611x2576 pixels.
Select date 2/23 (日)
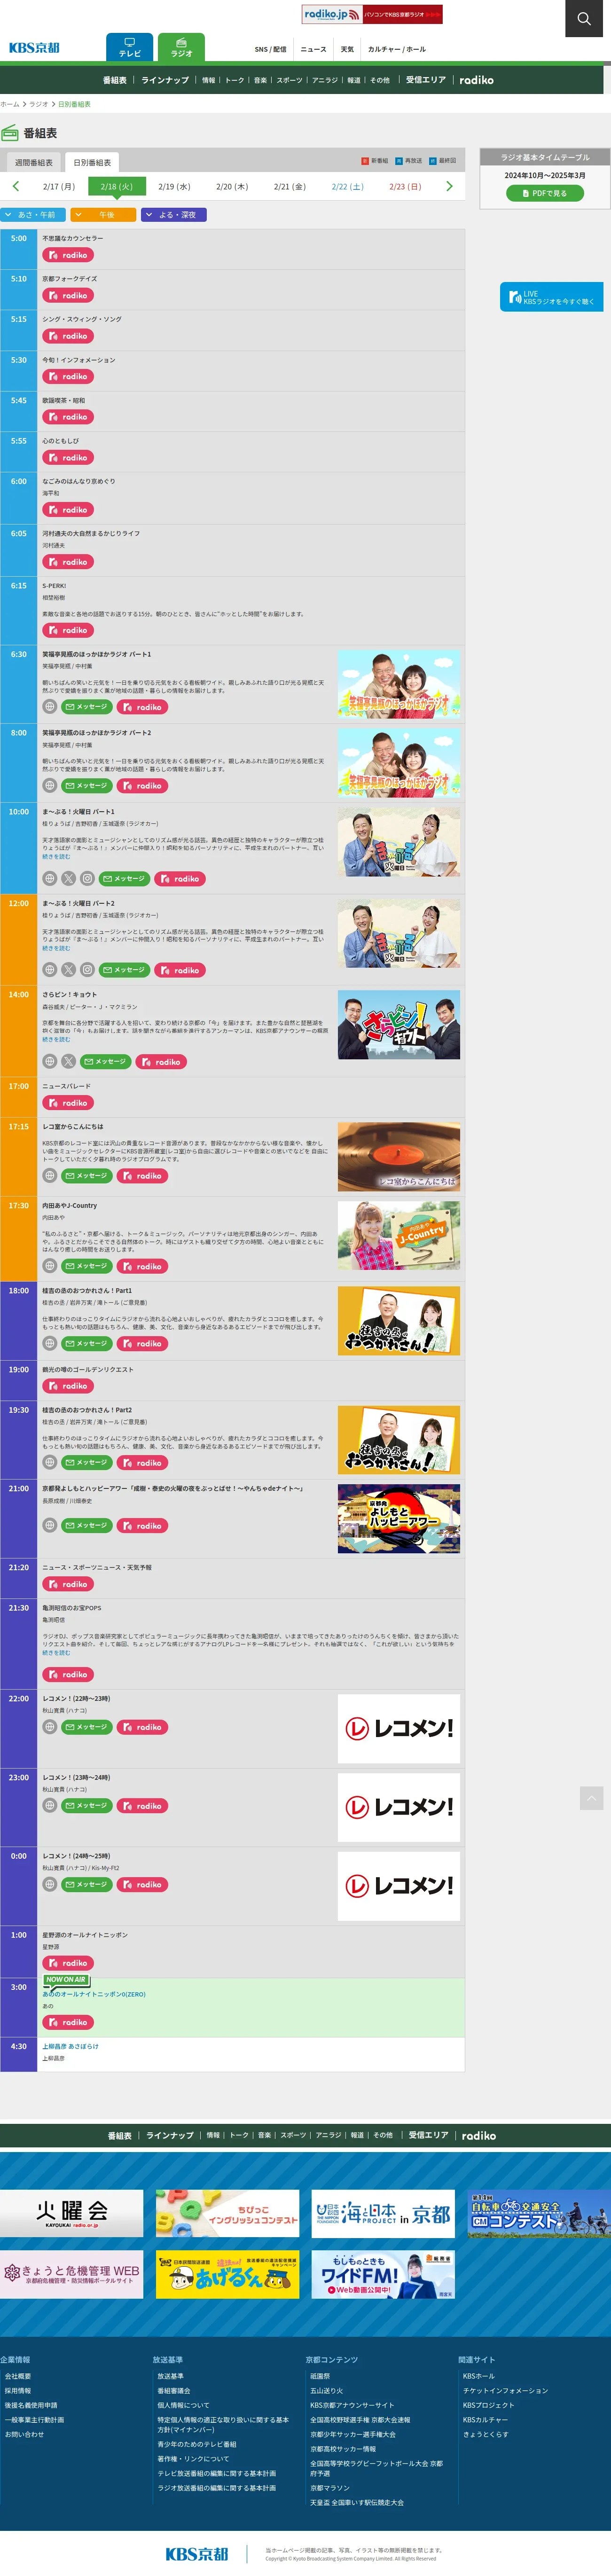tap(405, 187)
